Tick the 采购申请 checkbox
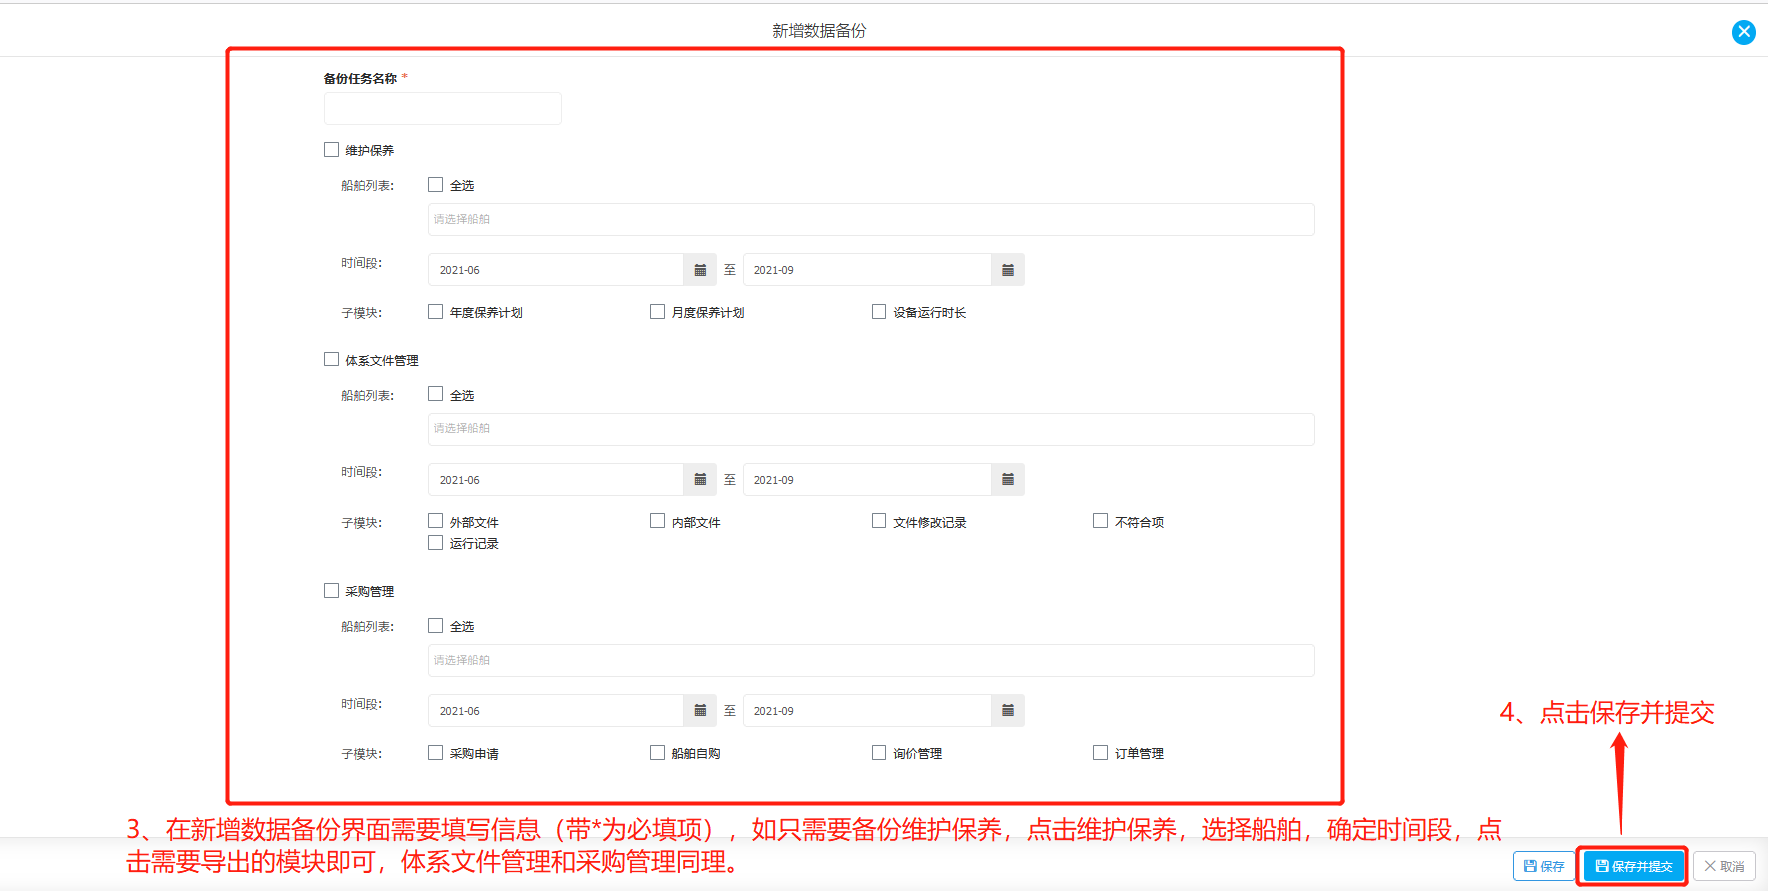The image size is (1768, 891). coord(435,753)
